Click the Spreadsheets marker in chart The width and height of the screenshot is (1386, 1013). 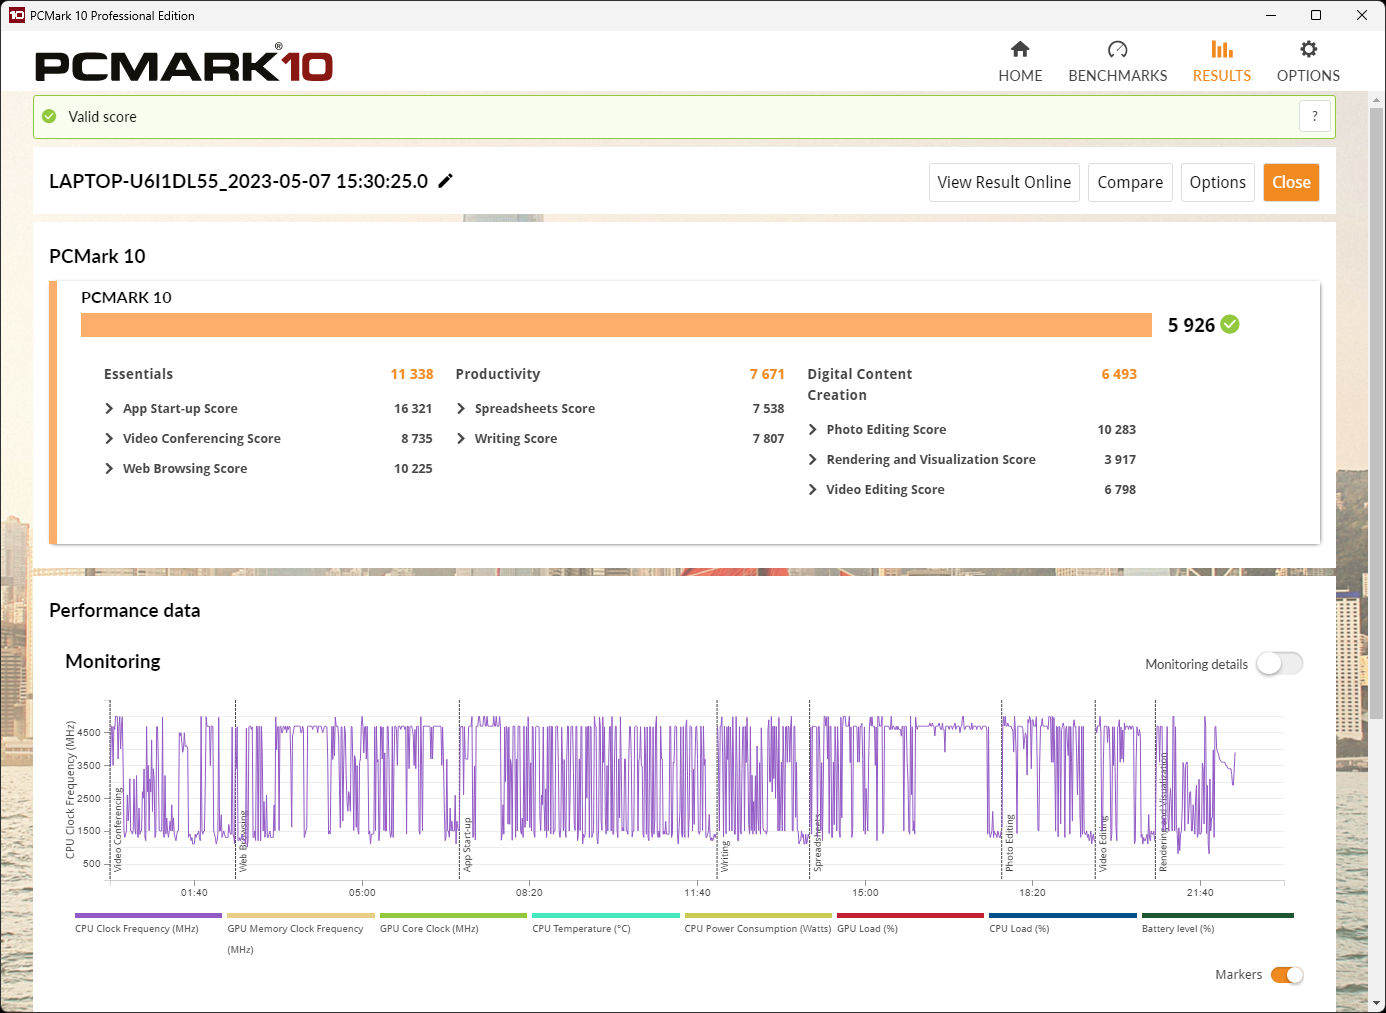point(817,842)
